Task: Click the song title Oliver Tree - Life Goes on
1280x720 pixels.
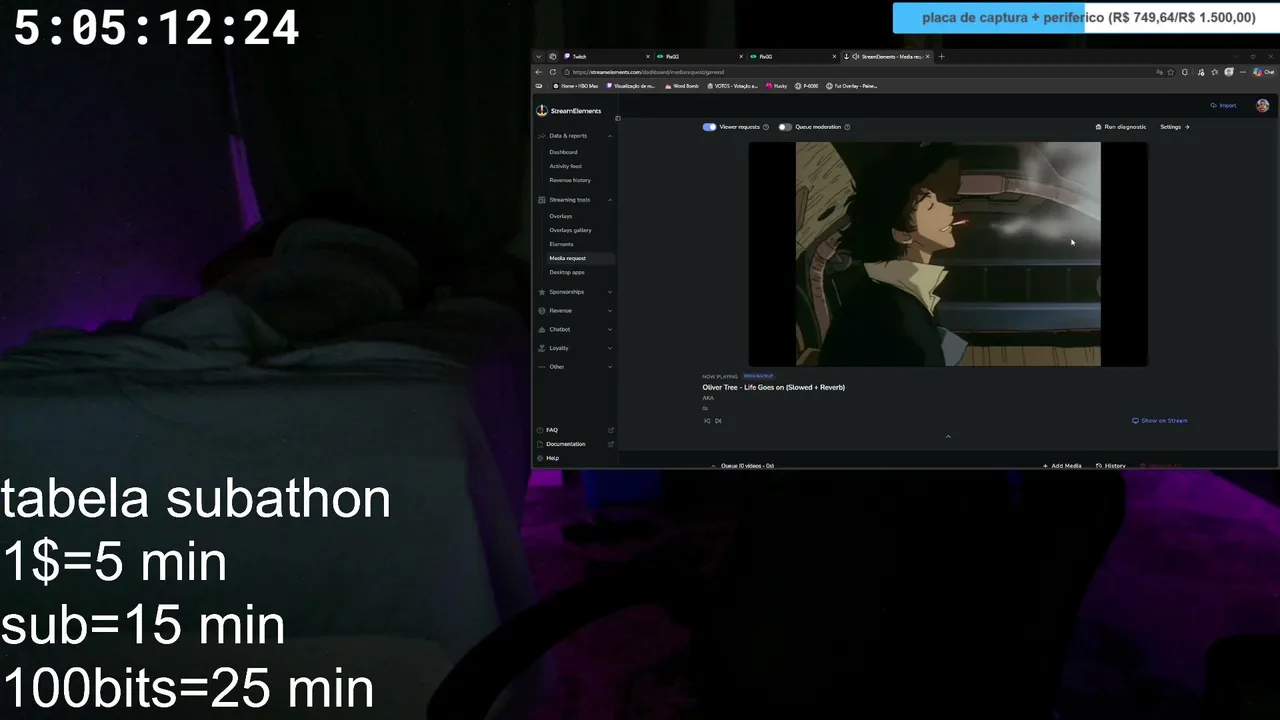Action: click(773, 387)
